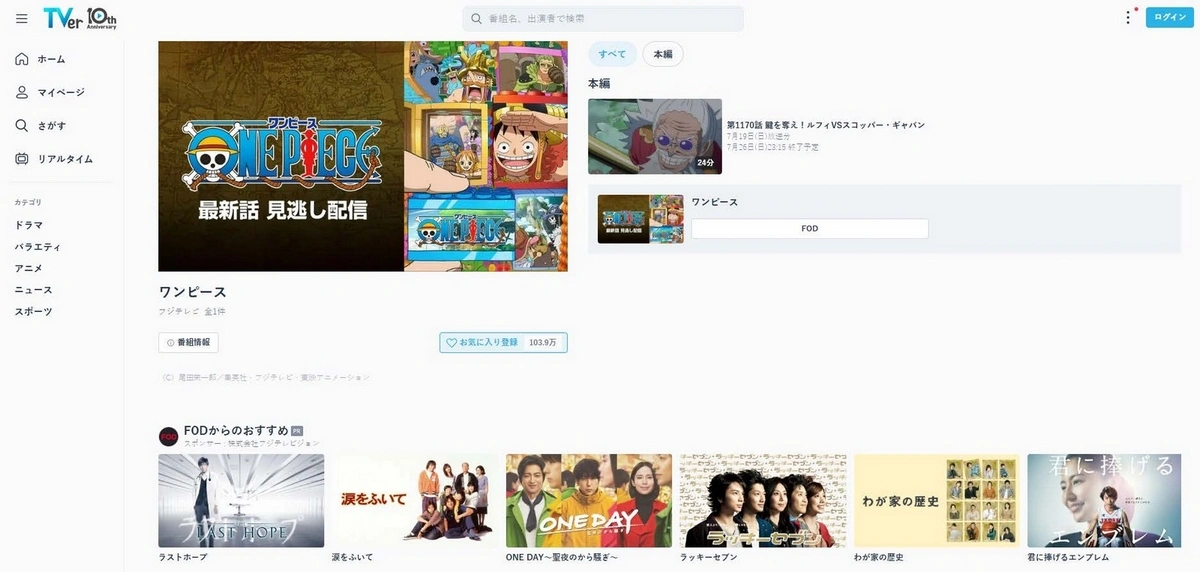Open ホーム in the sidebar
The width and height of the screenshot is (1200, 572).
pos(51,59)
